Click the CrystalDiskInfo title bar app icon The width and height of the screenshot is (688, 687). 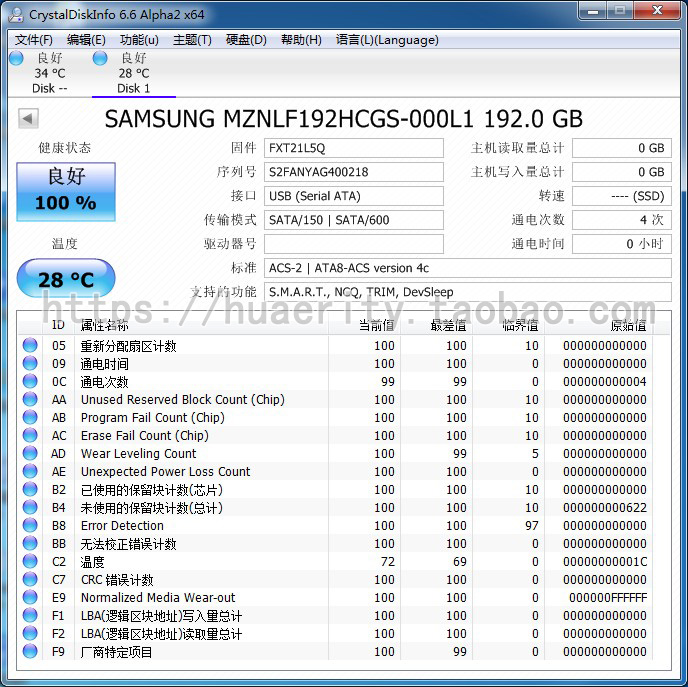pyautogui.click(x=17, y=14)
